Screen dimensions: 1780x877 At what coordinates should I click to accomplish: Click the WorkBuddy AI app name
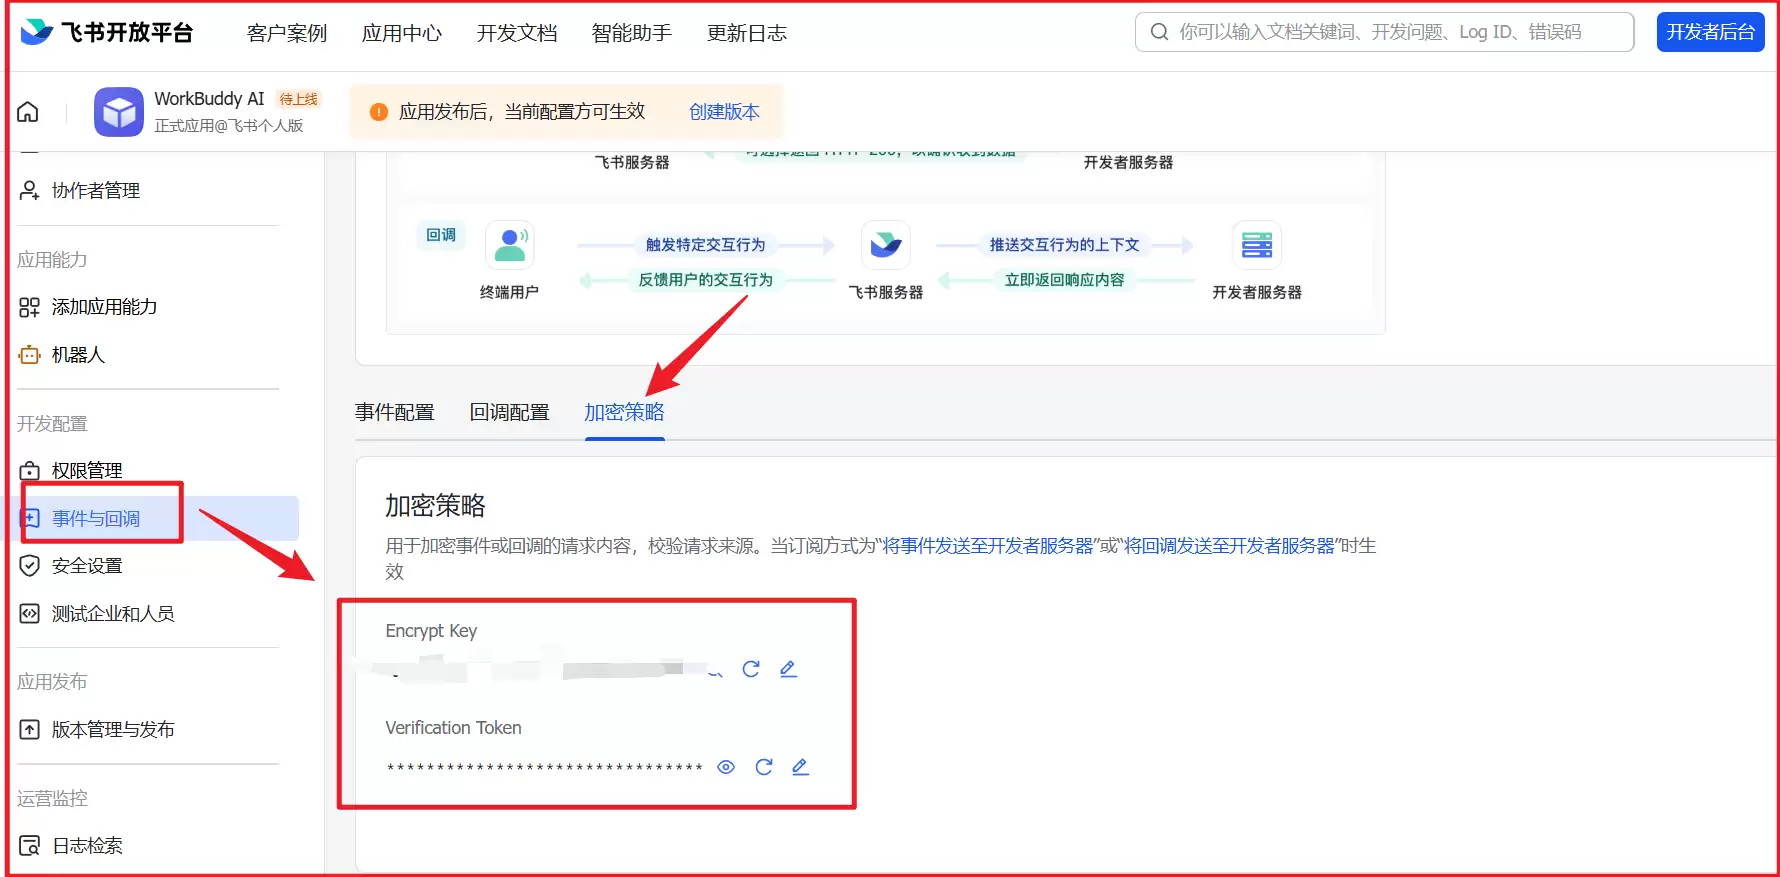point(209,98)
